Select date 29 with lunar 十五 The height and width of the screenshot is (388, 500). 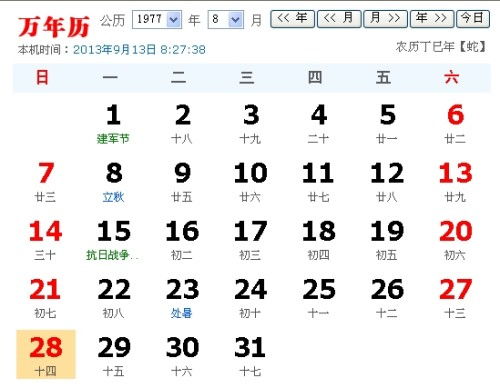113,356
